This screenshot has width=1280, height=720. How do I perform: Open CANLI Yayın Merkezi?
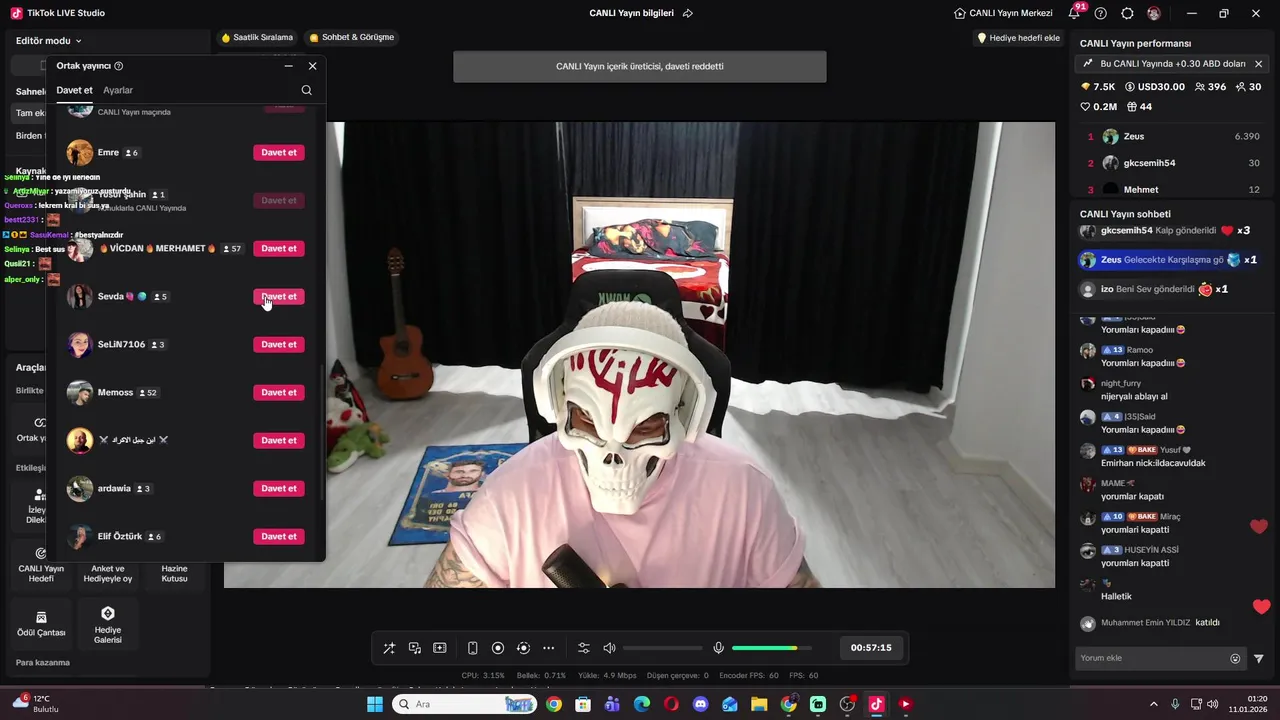coord(1003,13)
